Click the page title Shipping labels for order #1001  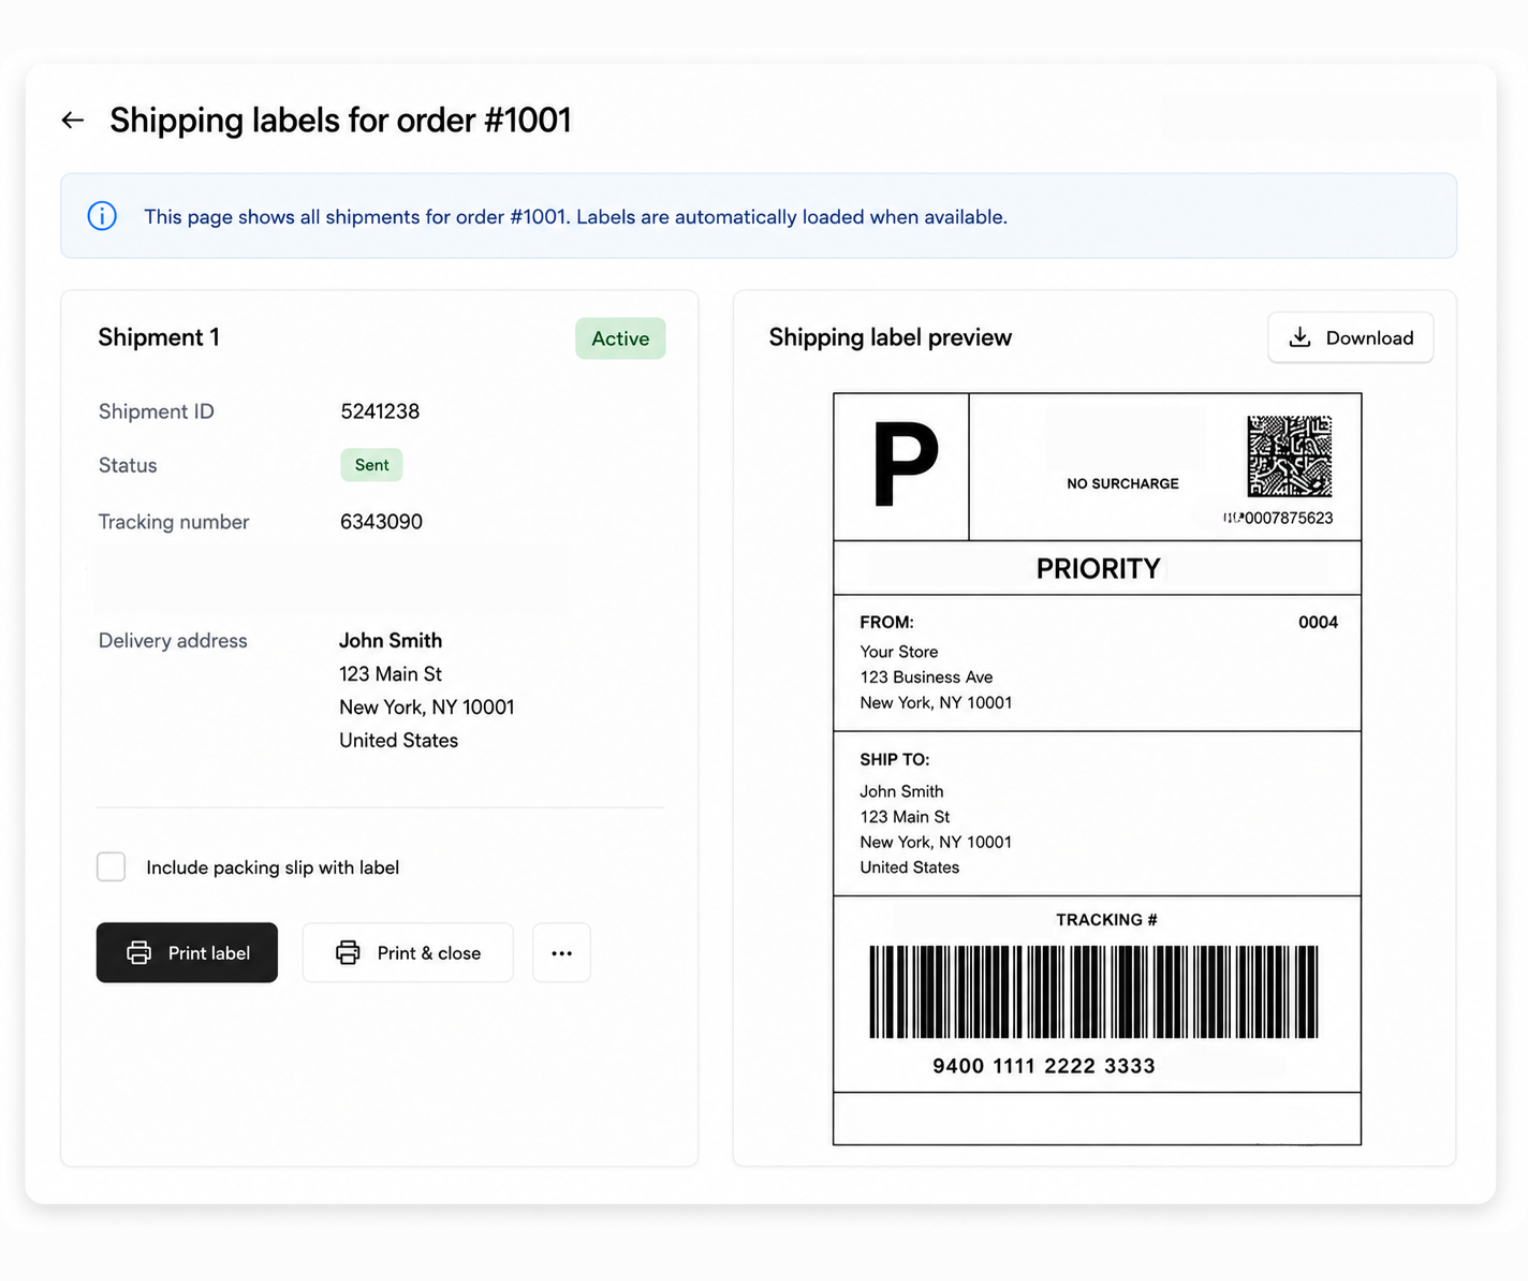pyautogui.click(x=340, y=120)
